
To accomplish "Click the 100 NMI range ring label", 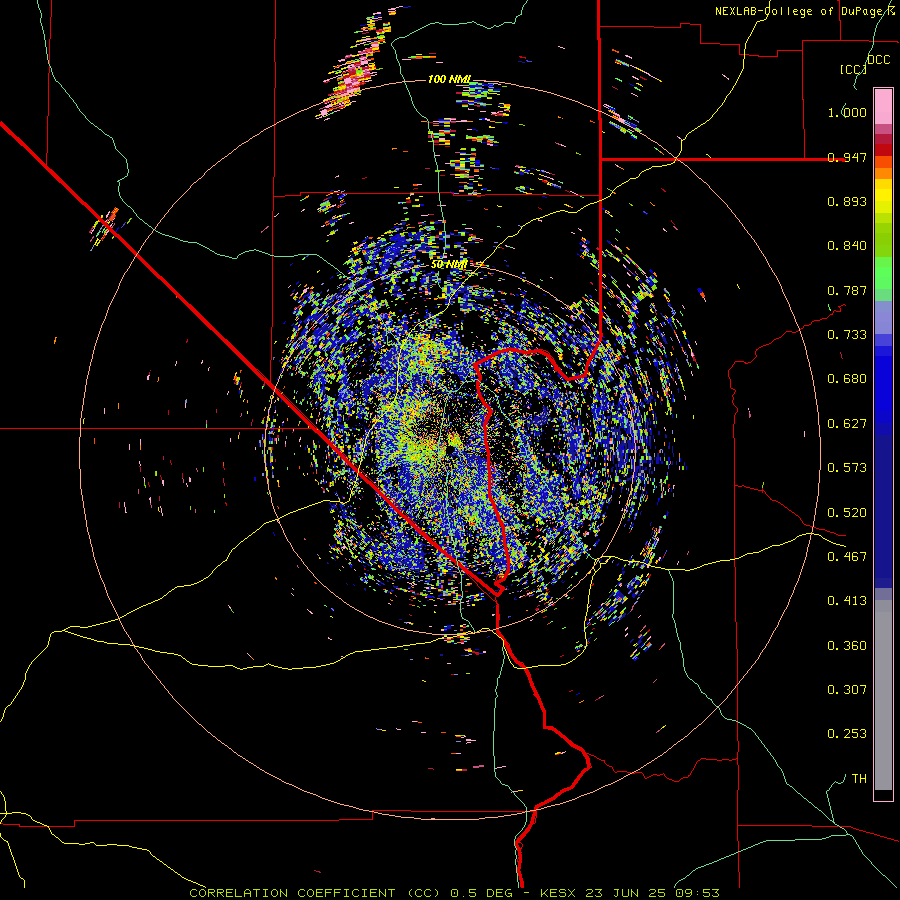I will (x=449, y=79).
